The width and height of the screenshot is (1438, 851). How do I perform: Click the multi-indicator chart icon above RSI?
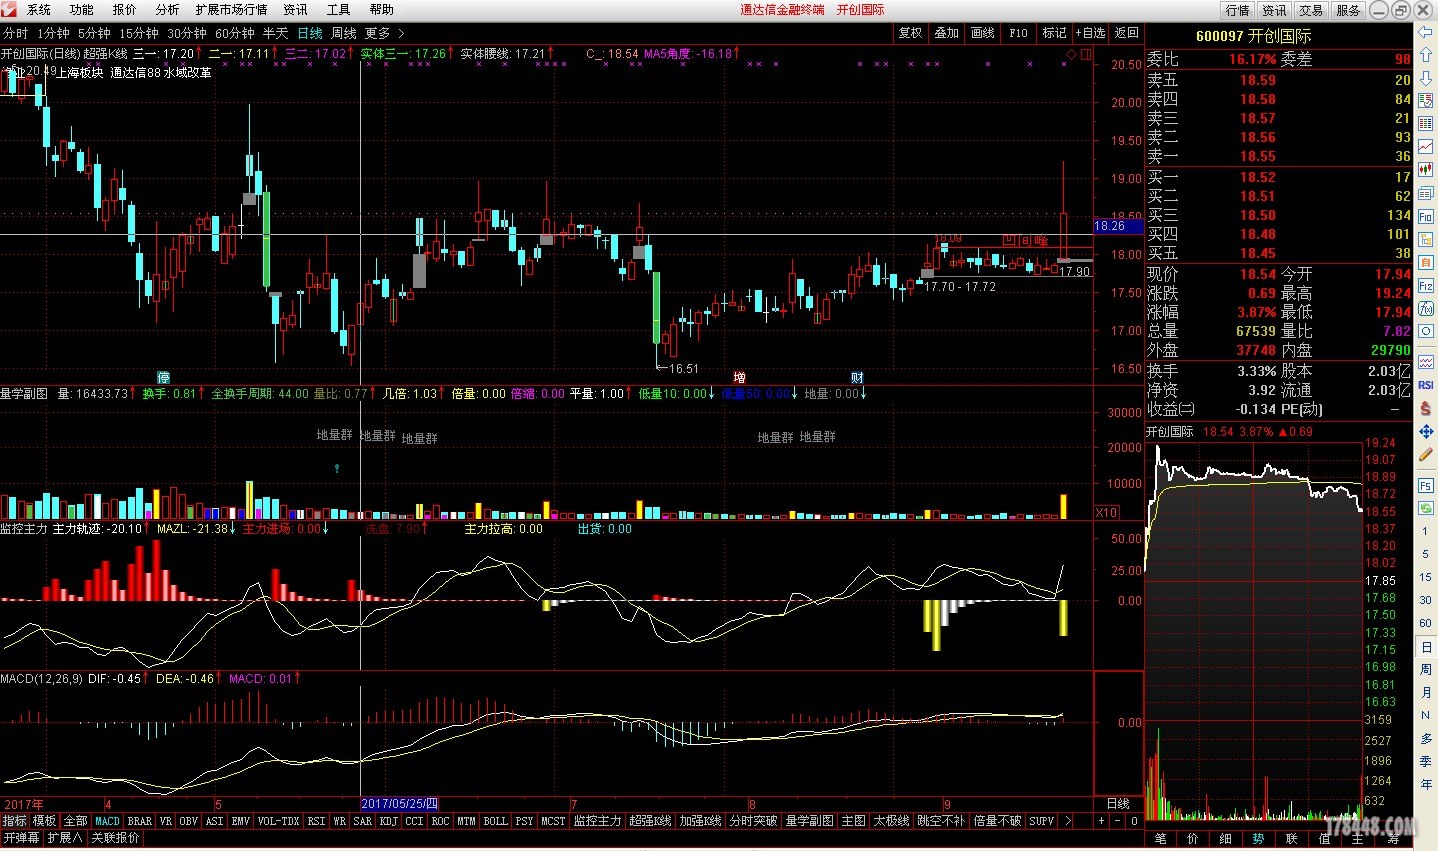pos(1425,362)
